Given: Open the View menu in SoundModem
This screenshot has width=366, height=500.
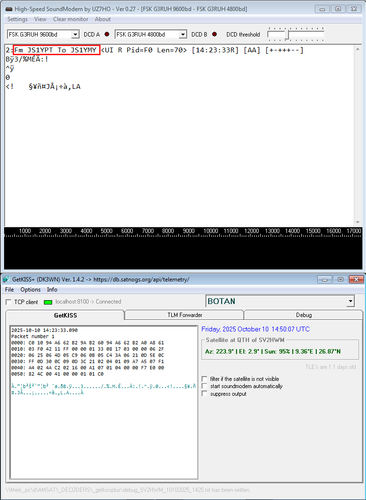Looking at the screenshot, I should tap(40, 19).
